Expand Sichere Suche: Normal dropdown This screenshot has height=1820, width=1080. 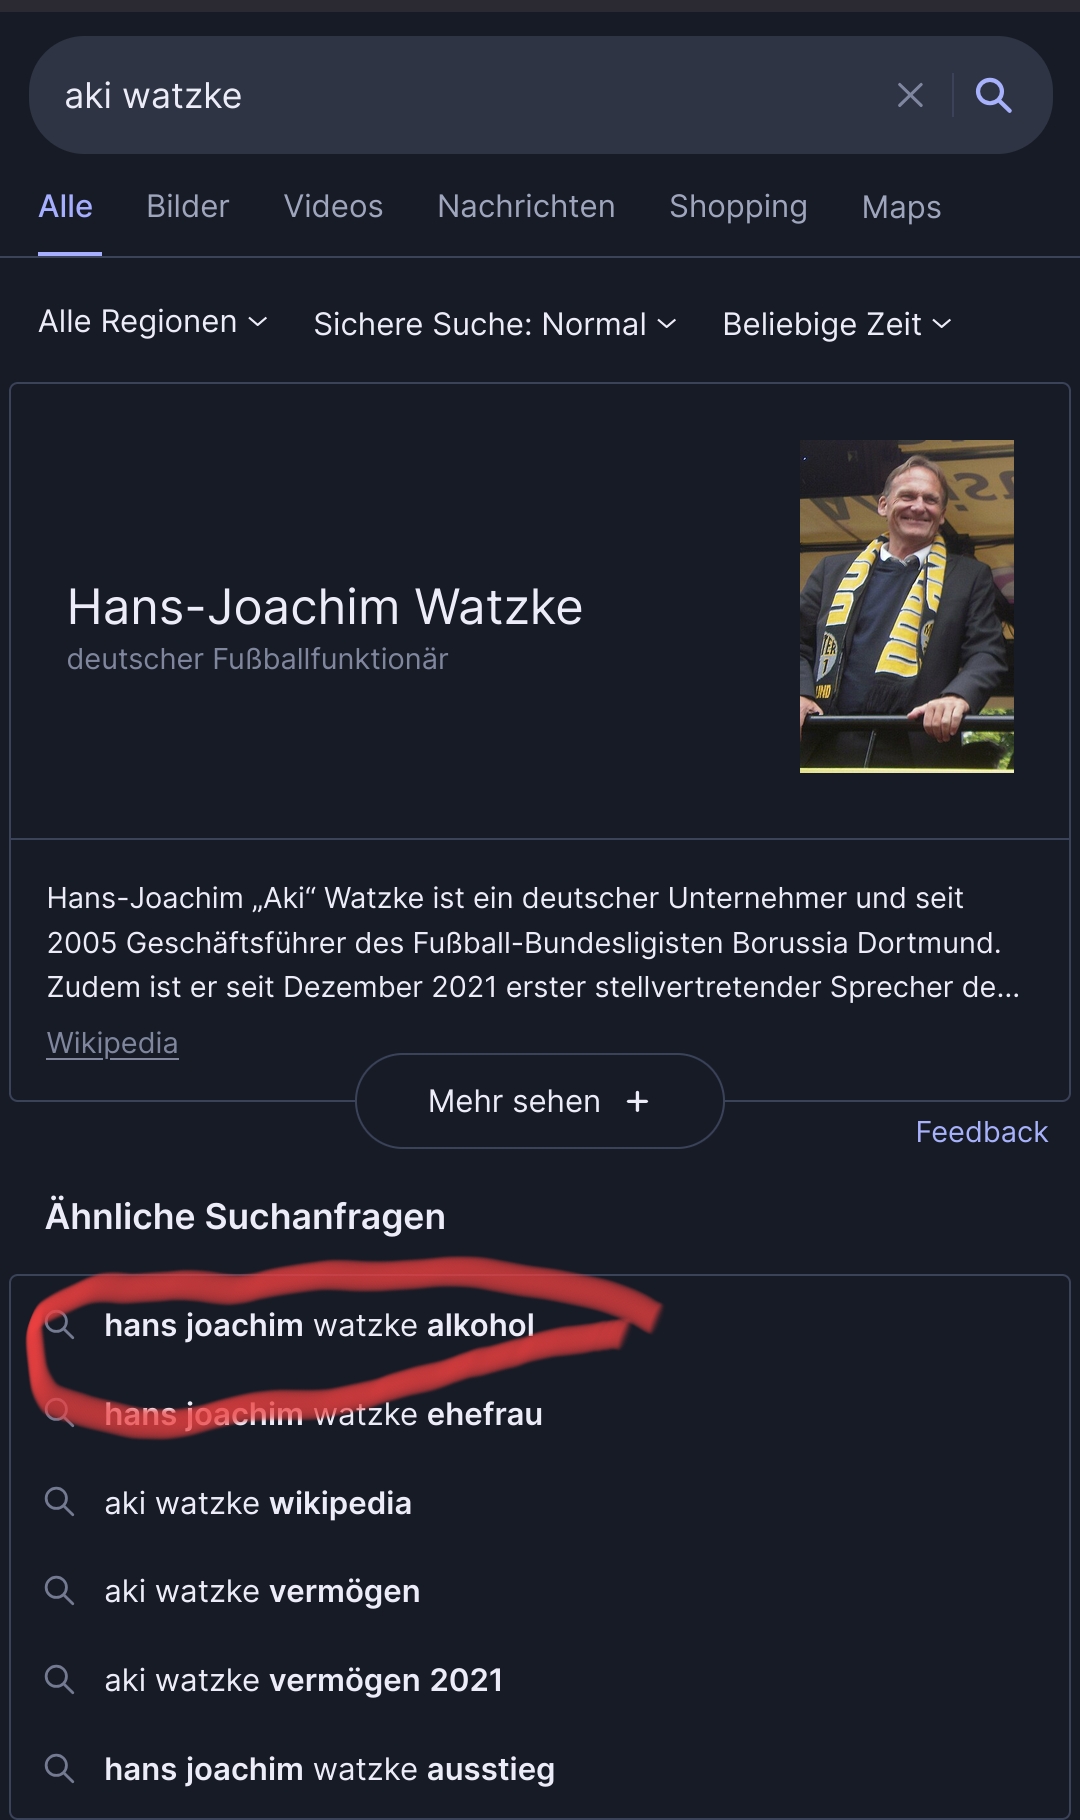[495, 324]
